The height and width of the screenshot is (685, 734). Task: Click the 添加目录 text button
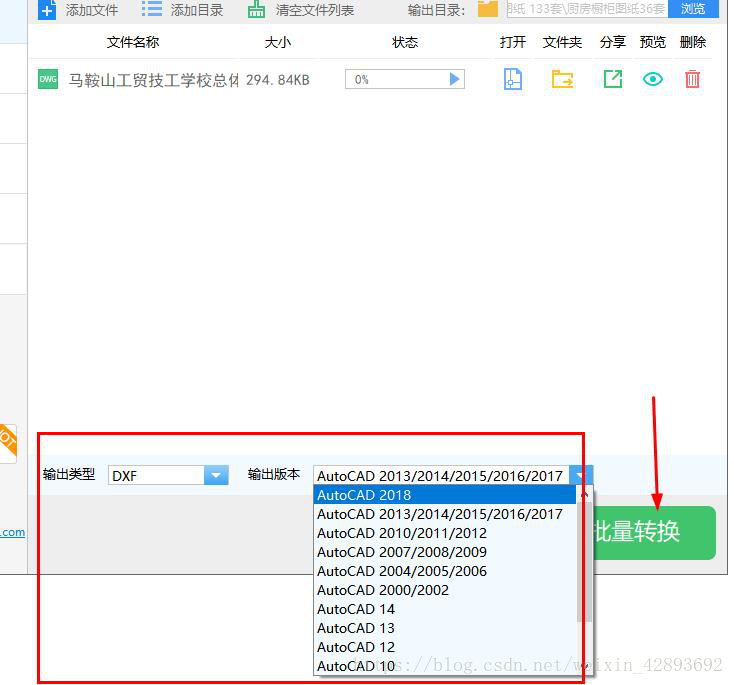(x=197, y=10)
